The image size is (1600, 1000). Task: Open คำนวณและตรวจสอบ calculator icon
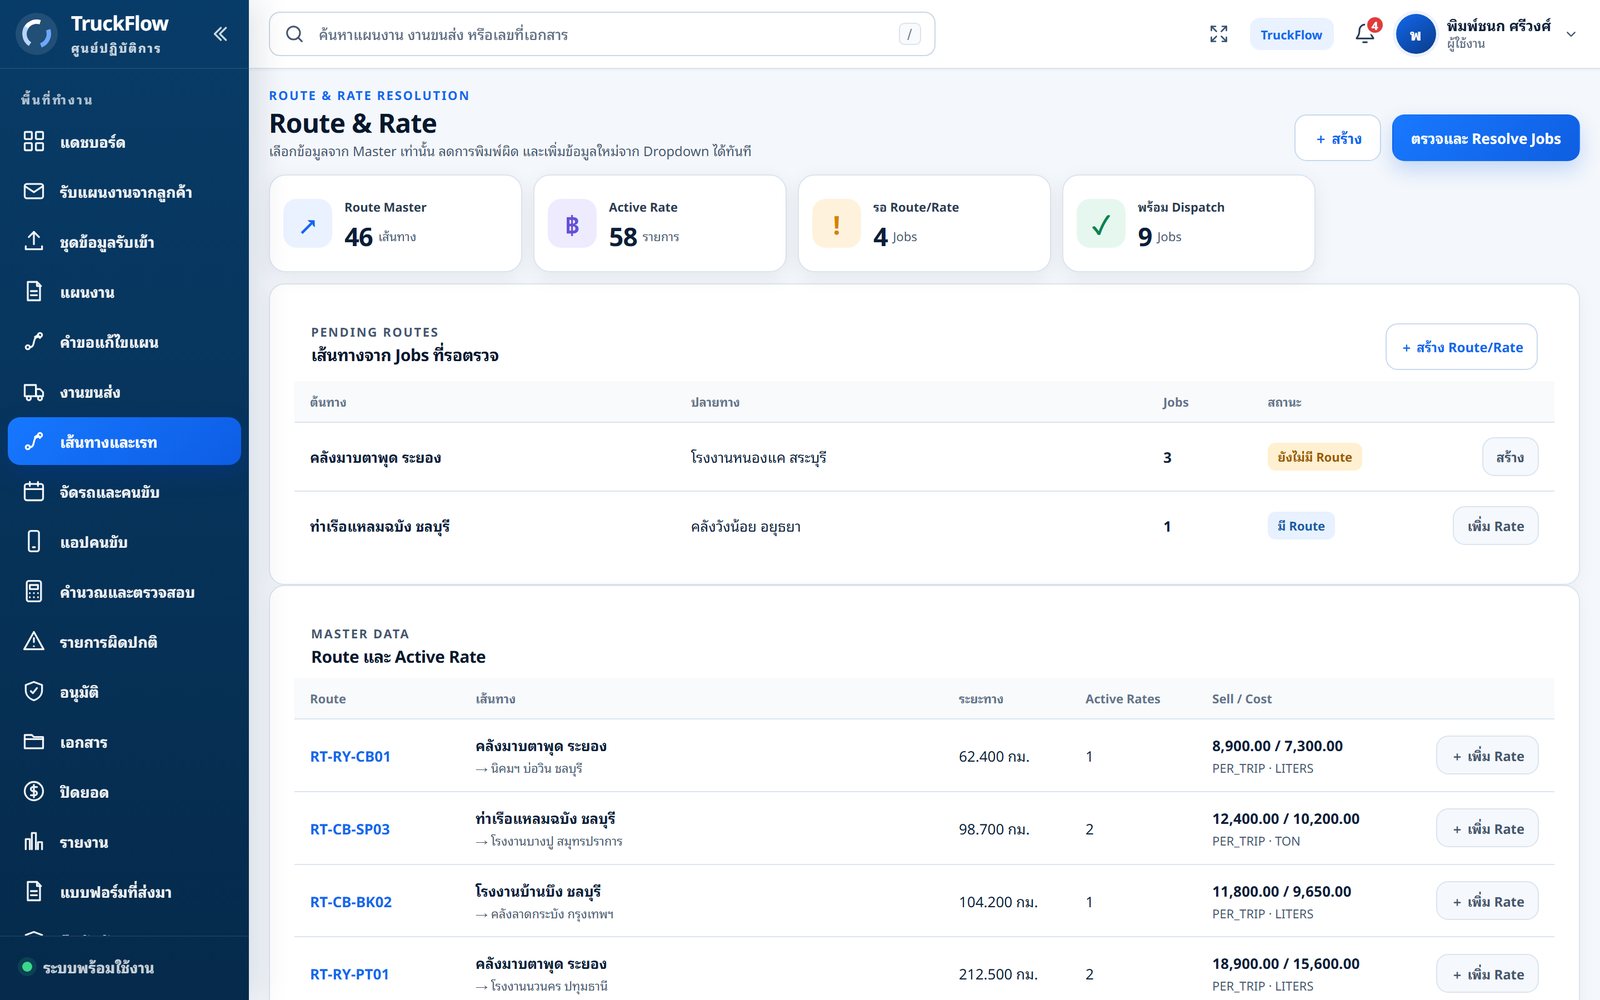[x=34, y=591]
